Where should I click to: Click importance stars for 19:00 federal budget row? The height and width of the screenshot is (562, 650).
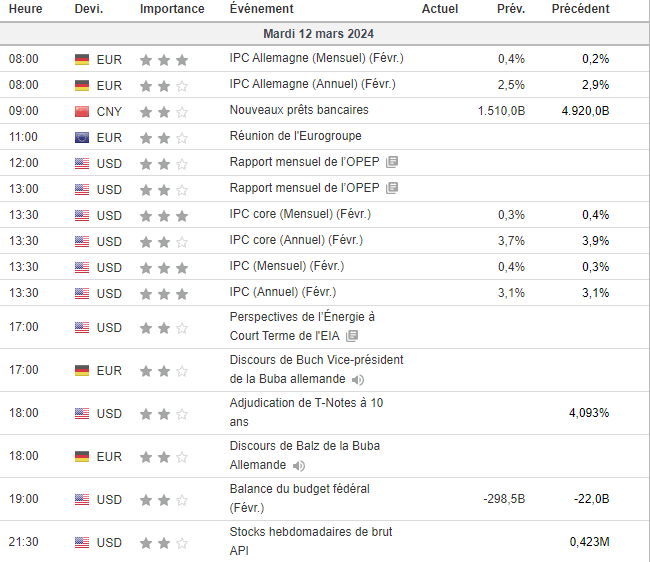pyautogui.click(x=164, y=500)
